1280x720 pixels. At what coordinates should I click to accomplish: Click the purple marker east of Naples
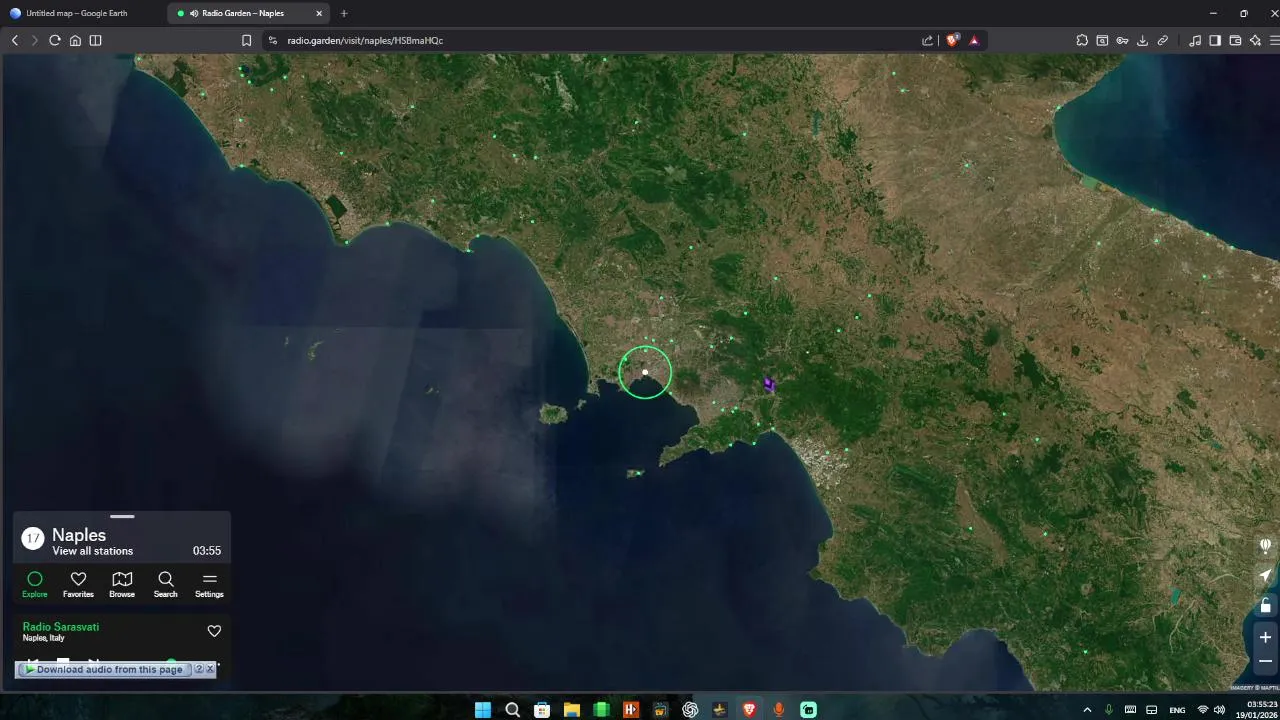769,384
